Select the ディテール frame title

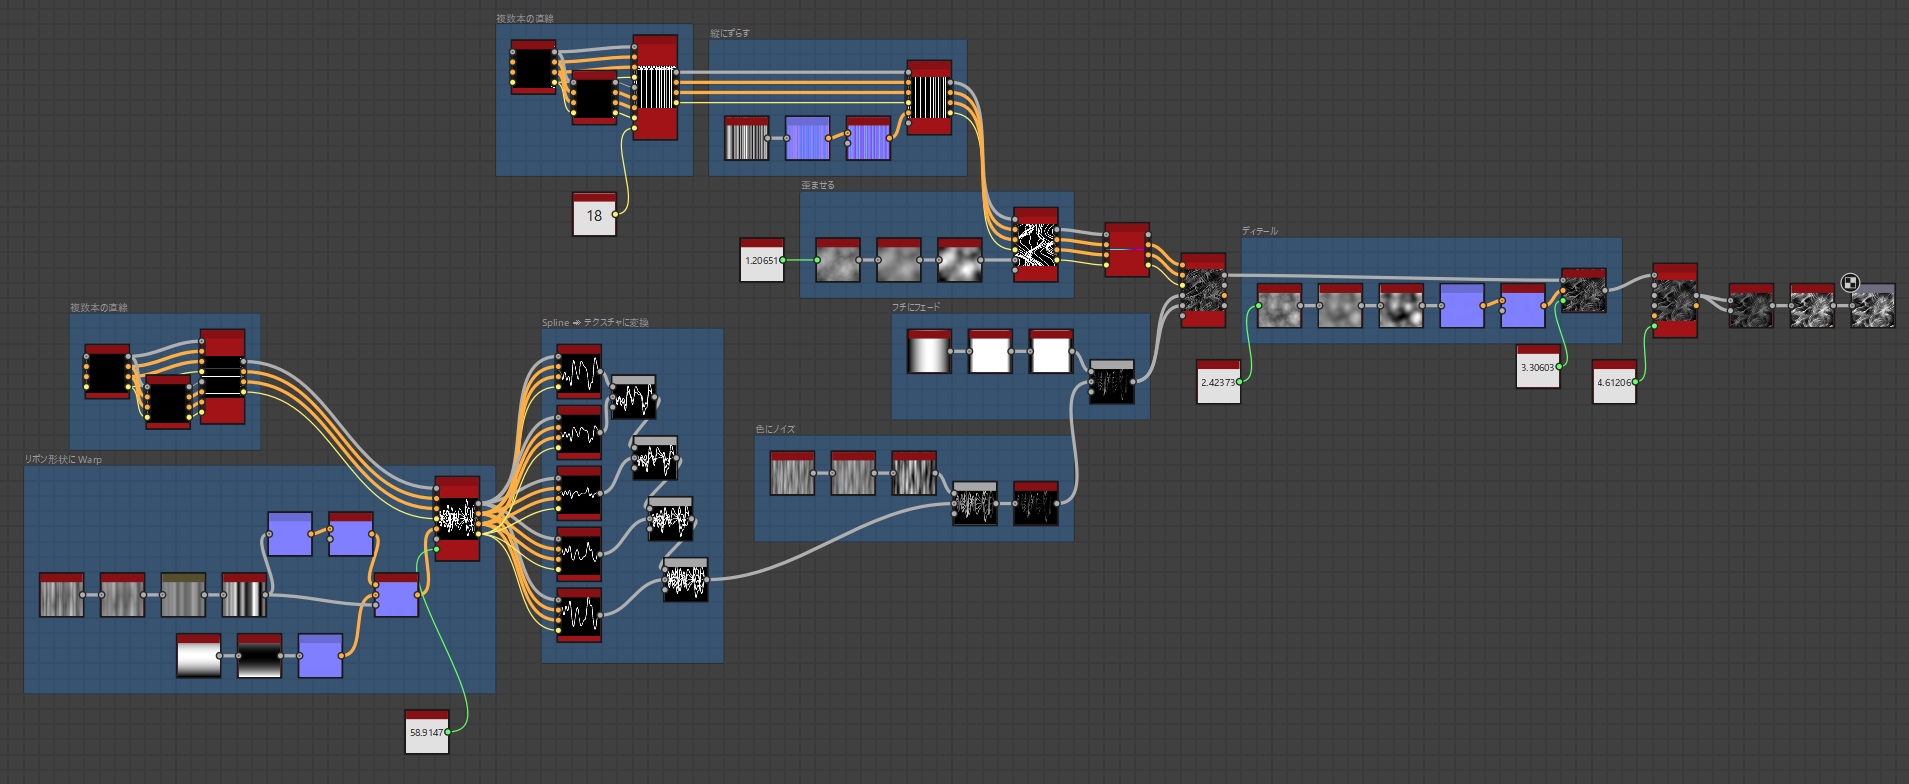pos(1259,231)
